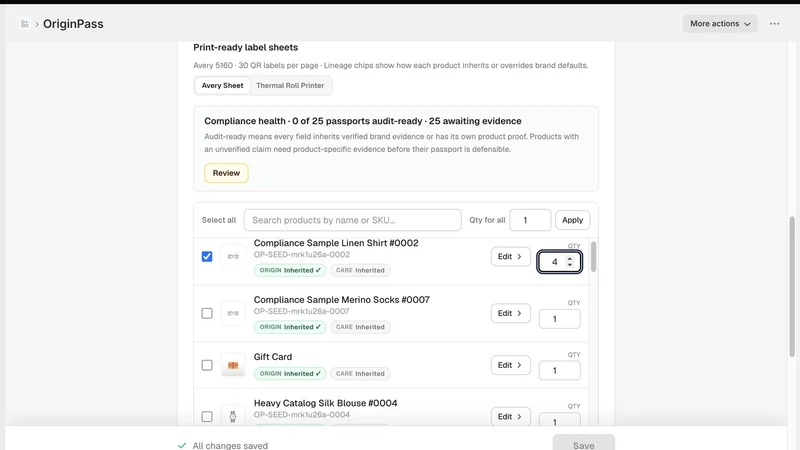
Task: Click Select all products
Action: pyautogui.click(x=219, y=220)
